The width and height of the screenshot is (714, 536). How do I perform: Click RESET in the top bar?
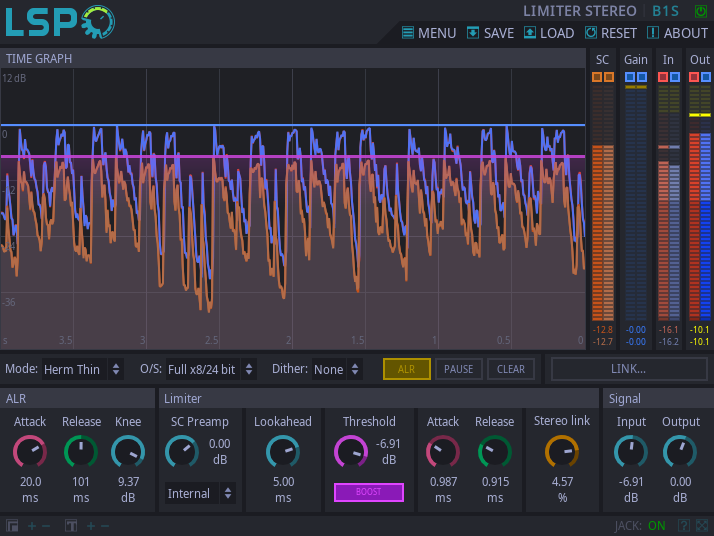point(611,33)
